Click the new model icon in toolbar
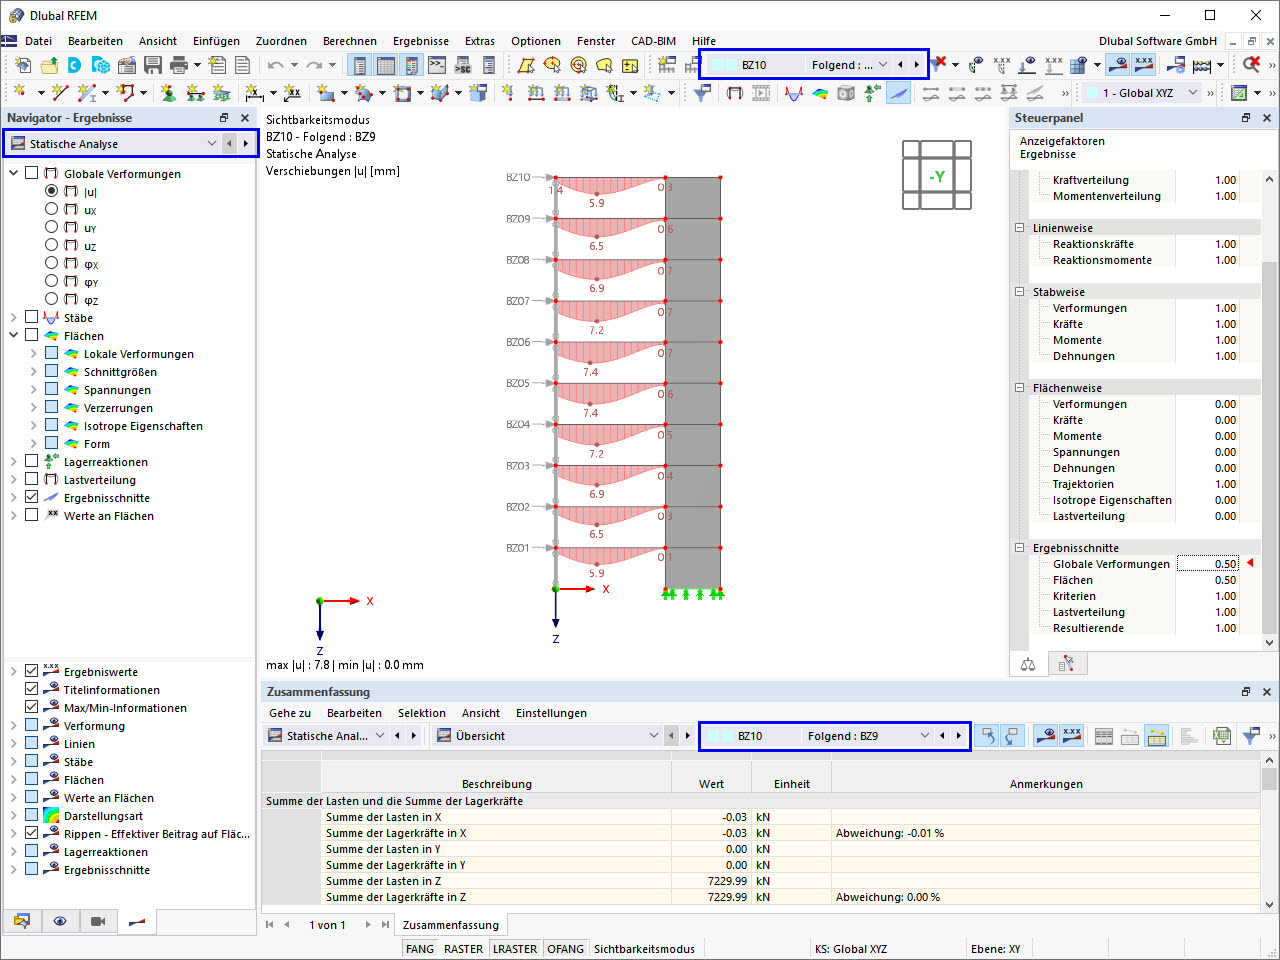1280x960 pixels. coord(23,65)
